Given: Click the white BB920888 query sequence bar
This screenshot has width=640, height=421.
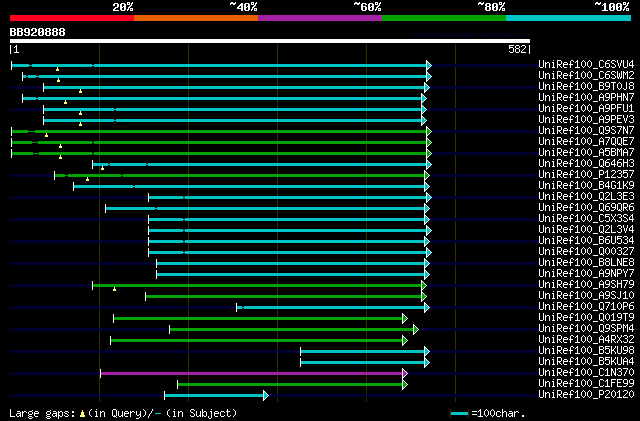Looking at the screenshot, I should 270,41.
